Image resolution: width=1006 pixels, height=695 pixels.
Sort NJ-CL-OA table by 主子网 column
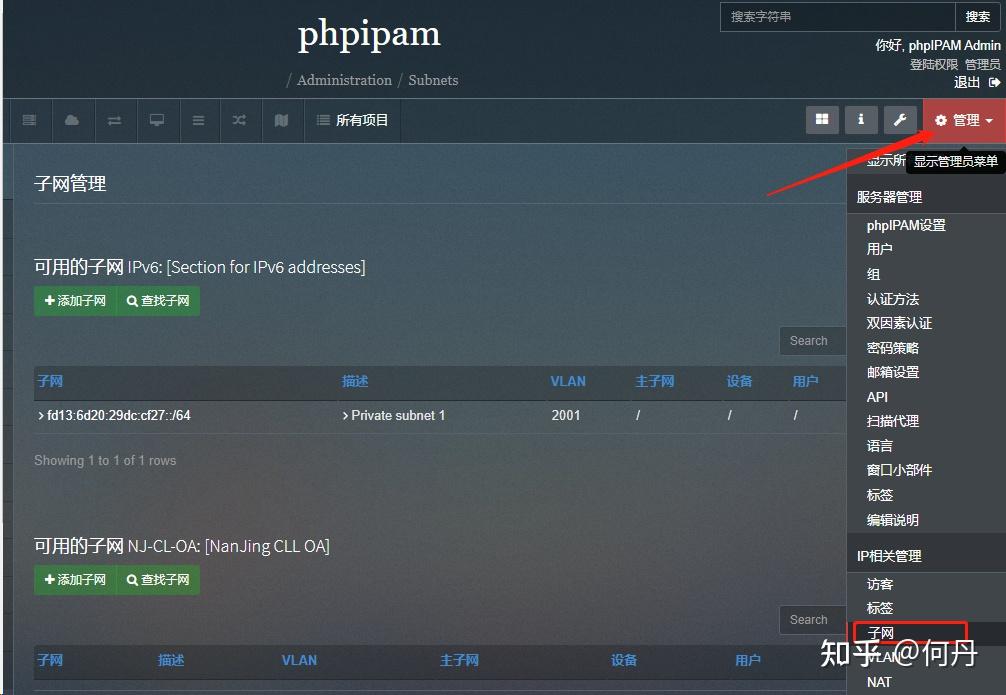pyautogui.click(x=459, y=660)
